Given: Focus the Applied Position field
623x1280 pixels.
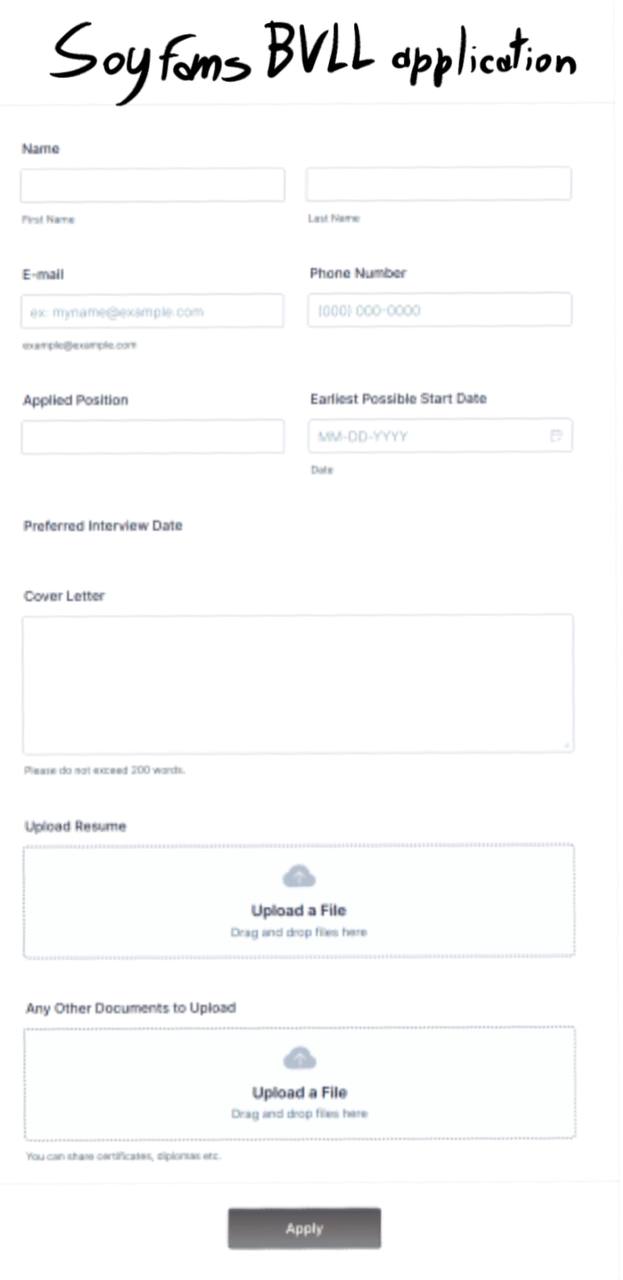Looking at the screenshot, I should pyautogui.click(x=153, y=437).
